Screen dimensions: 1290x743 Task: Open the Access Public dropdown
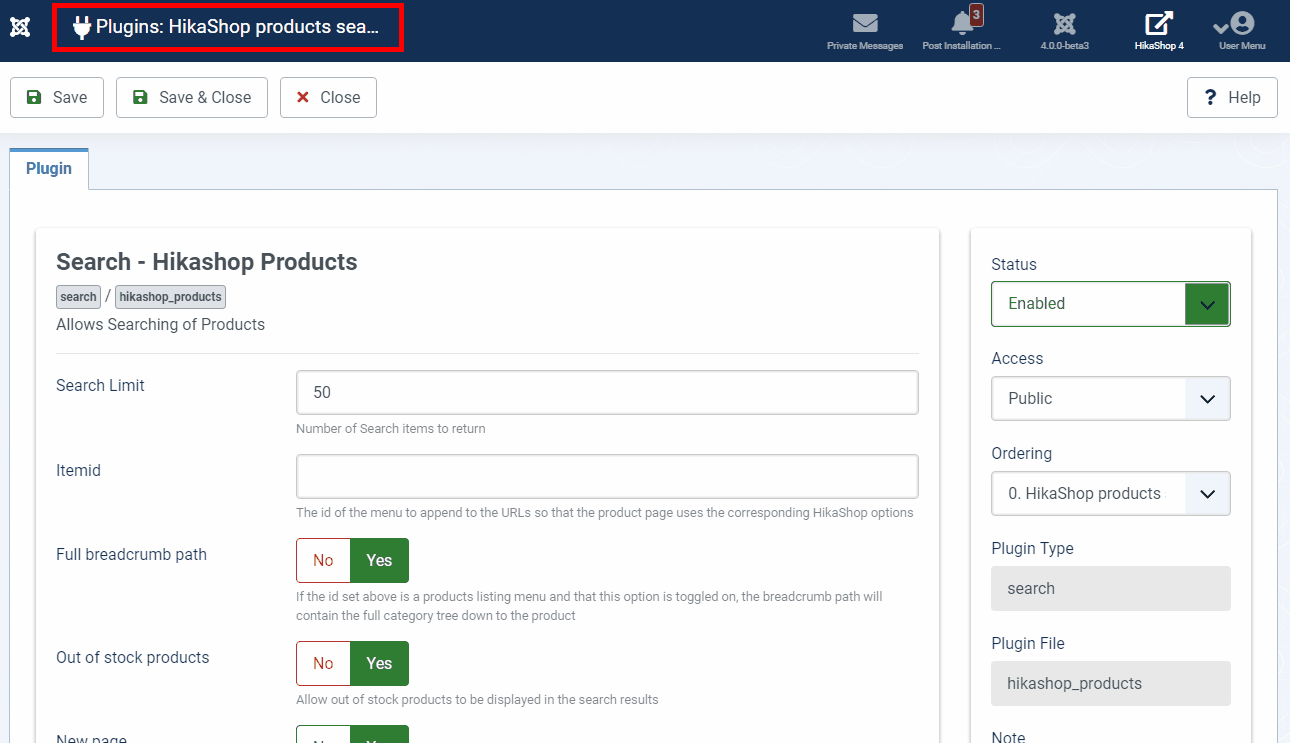coord(1111,398)
